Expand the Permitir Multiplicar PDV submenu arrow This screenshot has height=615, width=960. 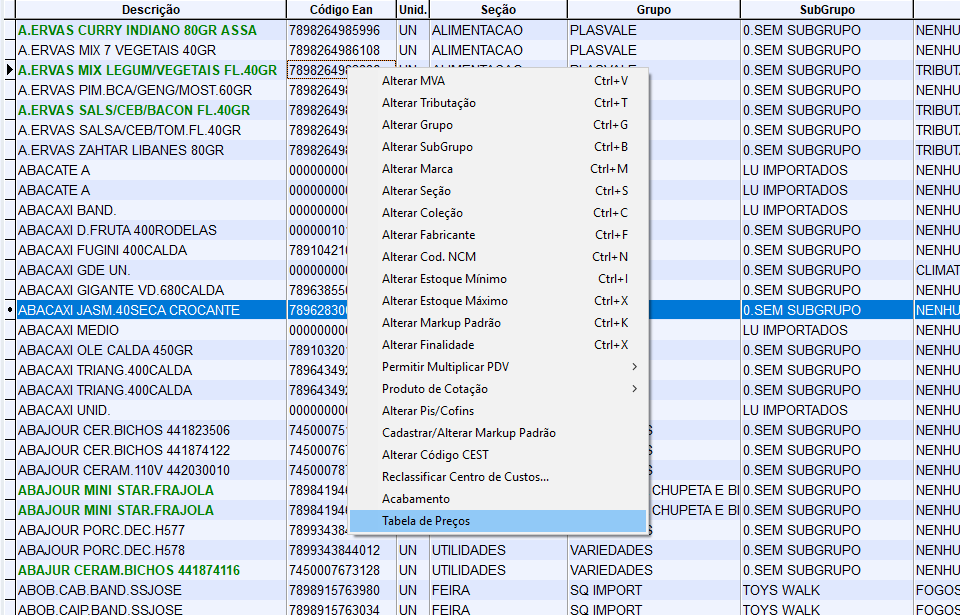point(634,367)
